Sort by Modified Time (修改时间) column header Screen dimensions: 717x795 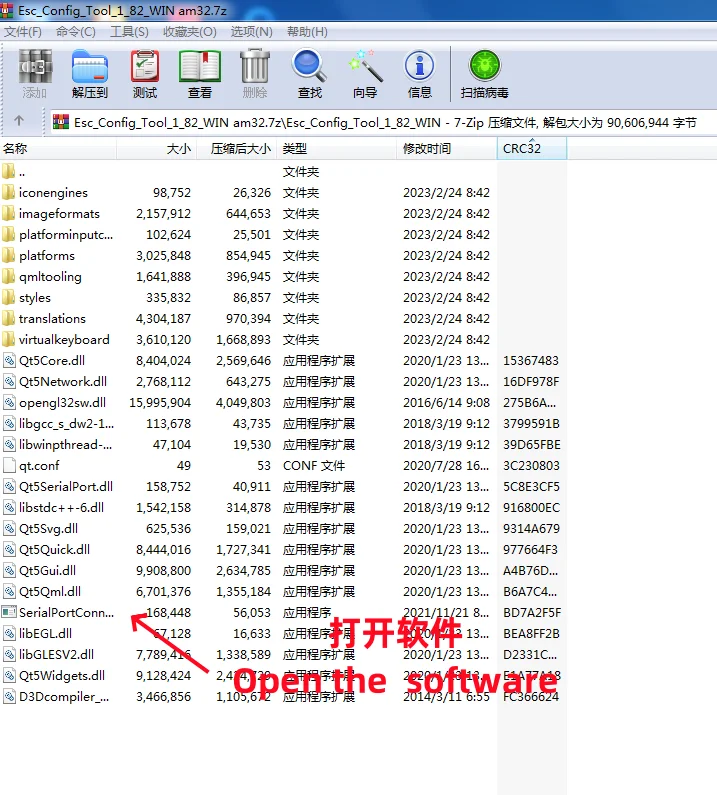pos(427,148)
